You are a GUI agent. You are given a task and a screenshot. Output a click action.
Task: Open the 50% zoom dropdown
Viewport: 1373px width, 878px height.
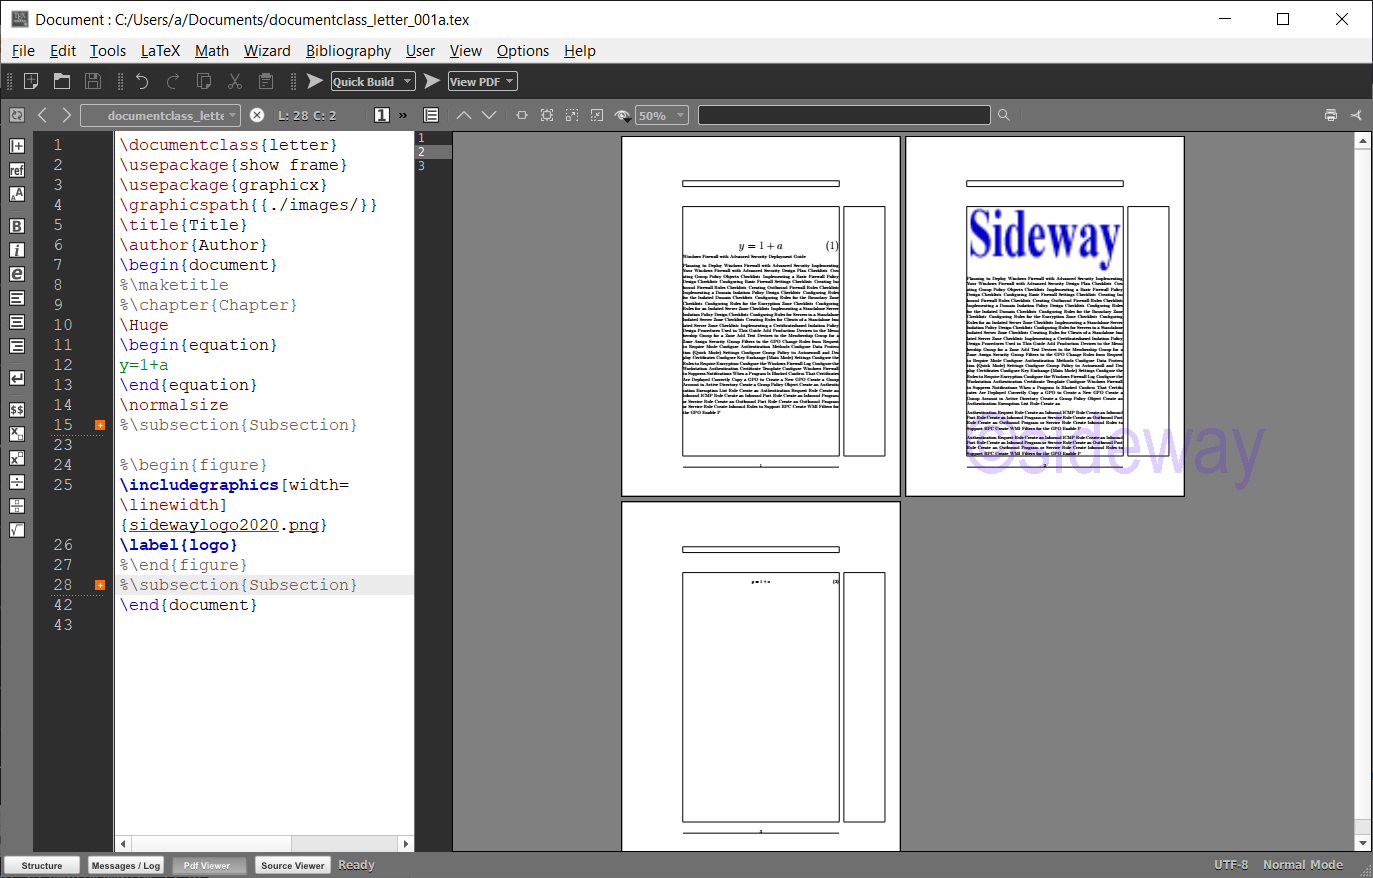662,115
